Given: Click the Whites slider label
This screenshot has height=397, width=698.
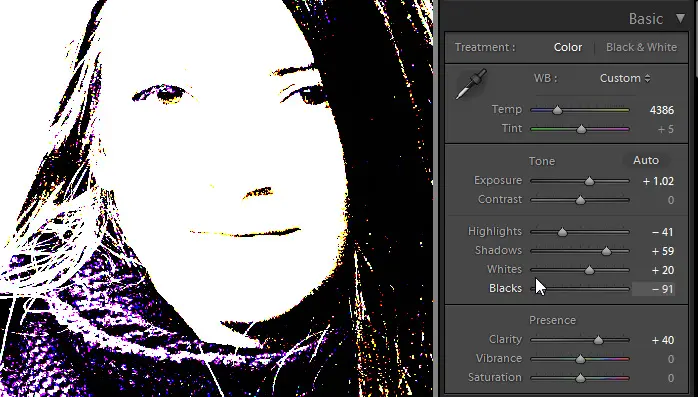Looking at the screenshot, I should tap(504, 269).
